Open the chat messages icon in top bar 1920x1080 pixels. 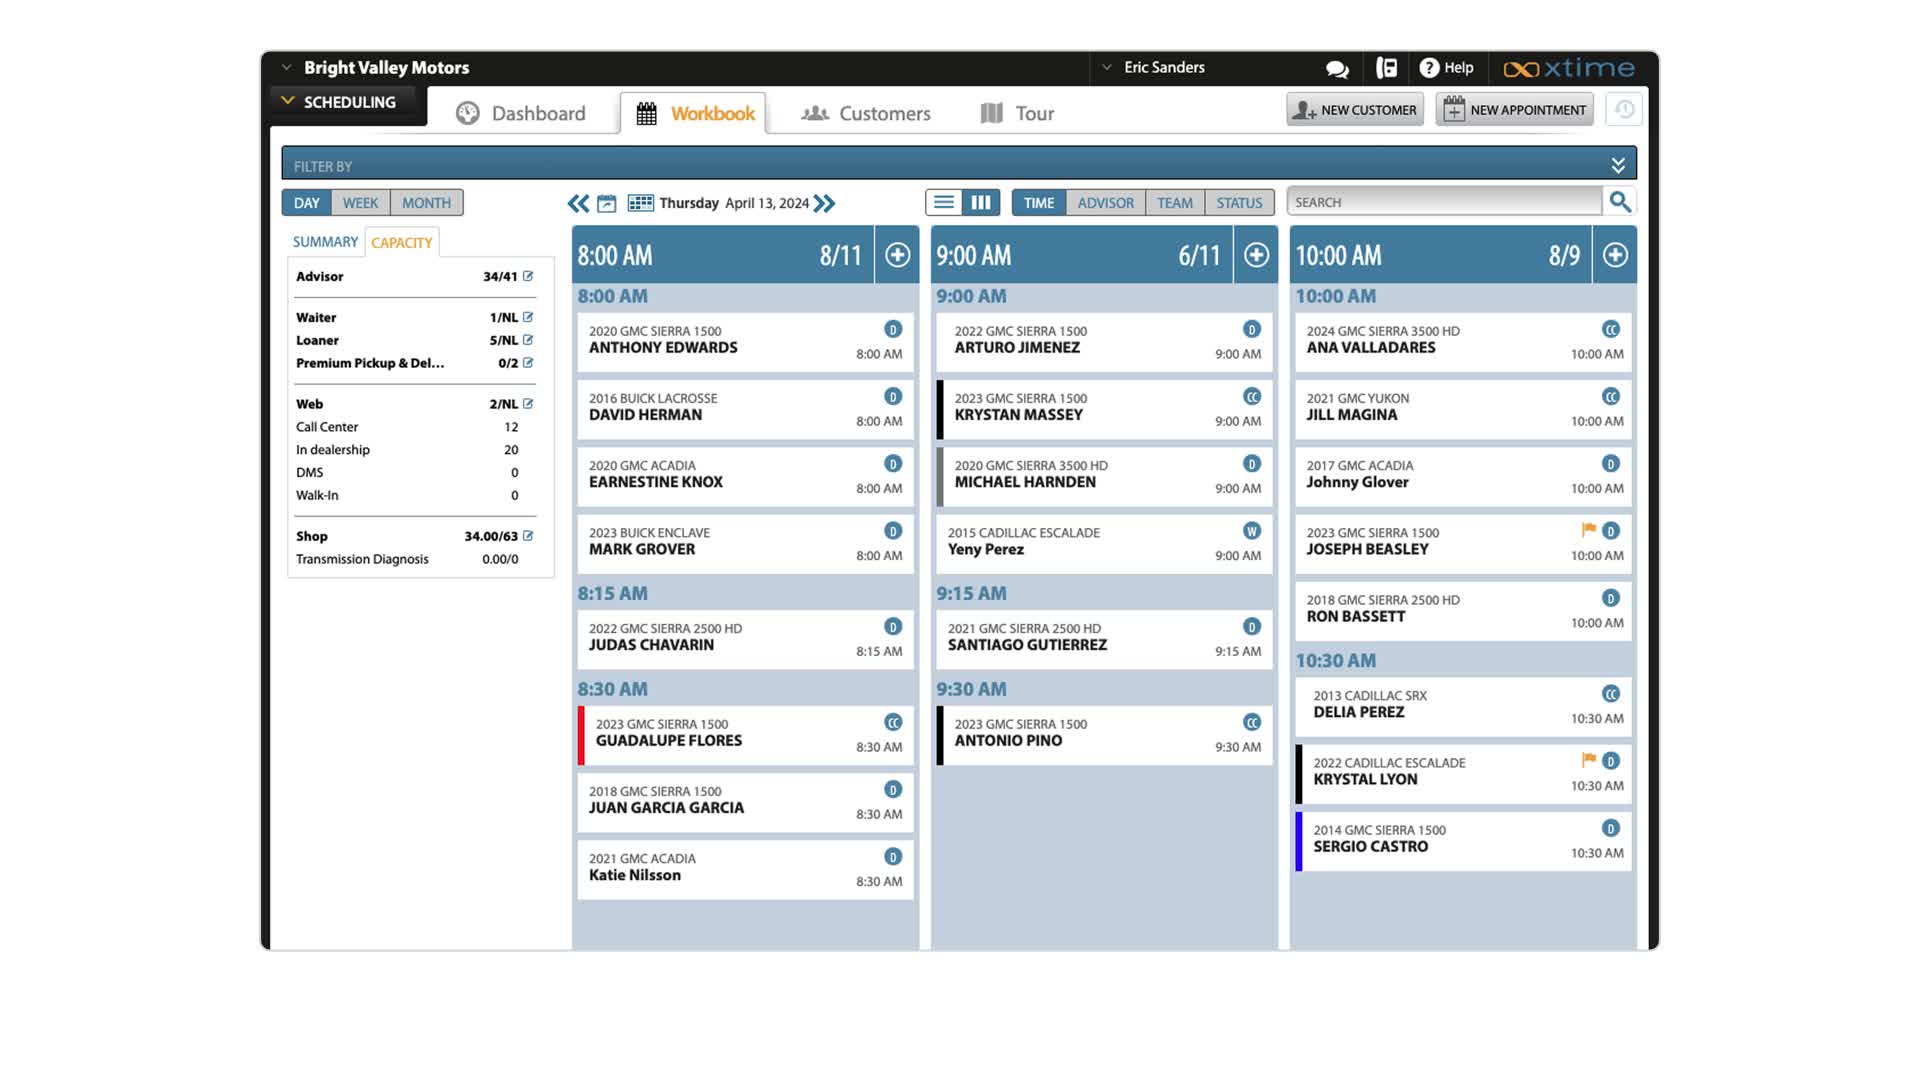pyautogui.click(x=1336, y=68)
